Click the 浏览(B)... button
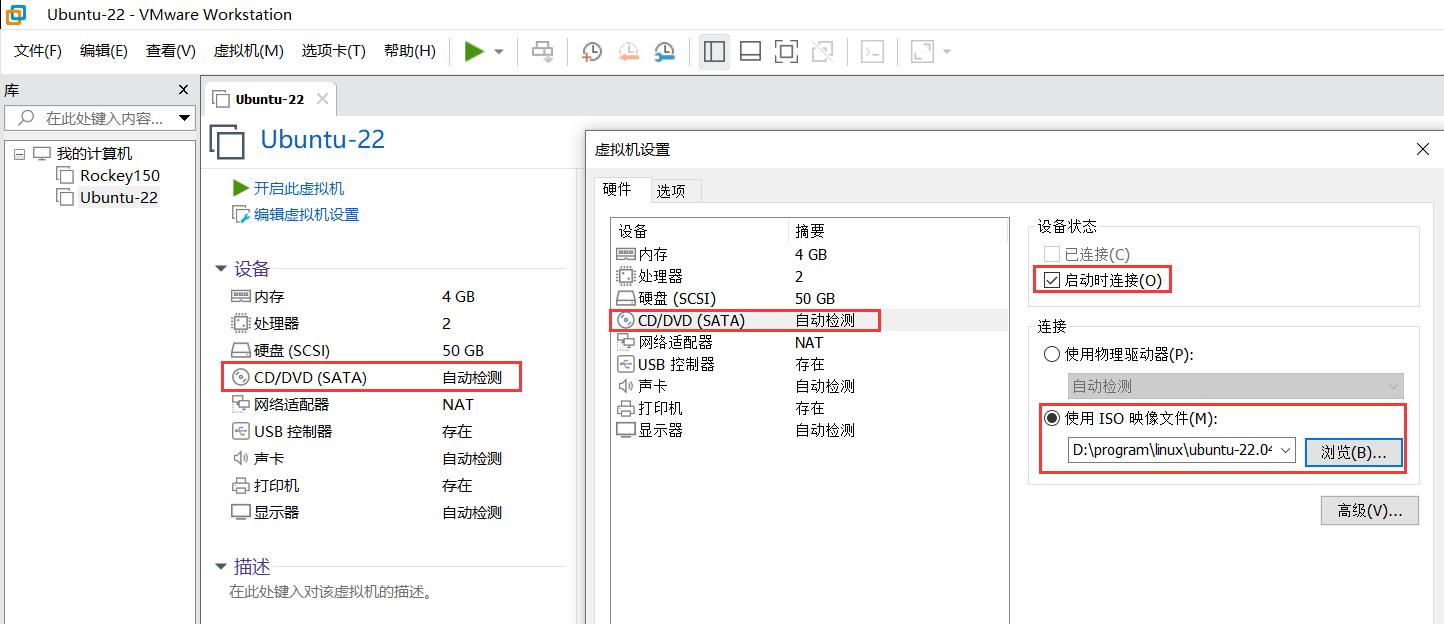1444x624 pixels. 1354,452
